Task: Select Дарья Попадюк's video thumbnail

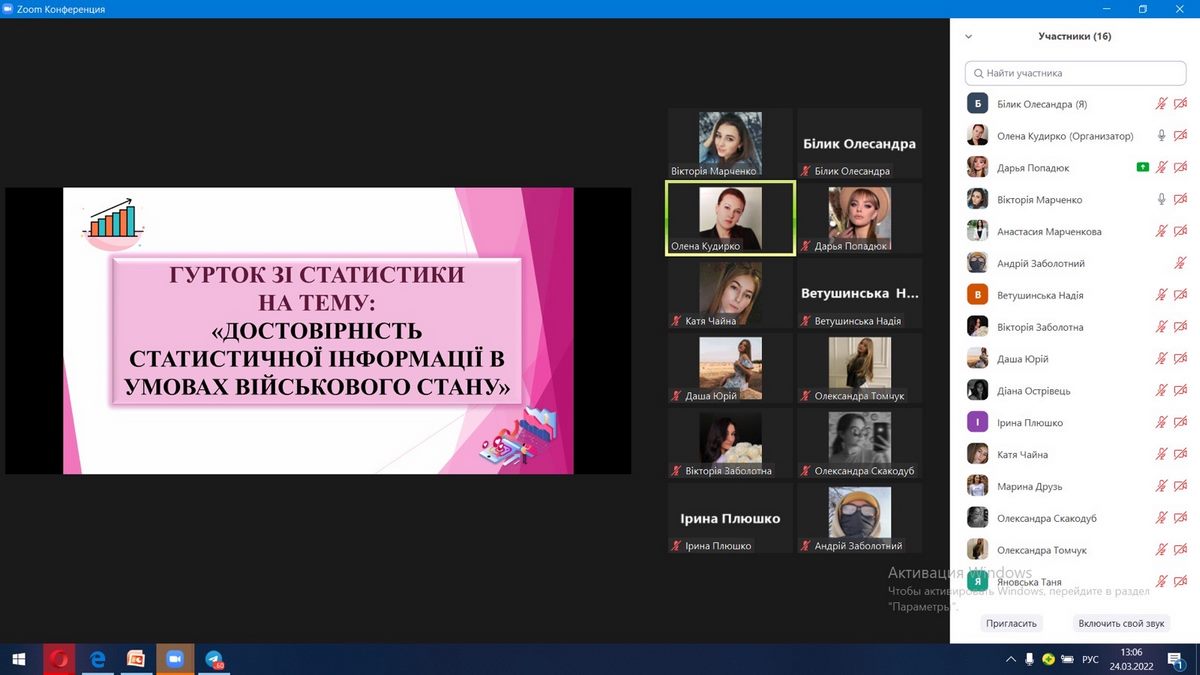Action: (x=859, y=218)
